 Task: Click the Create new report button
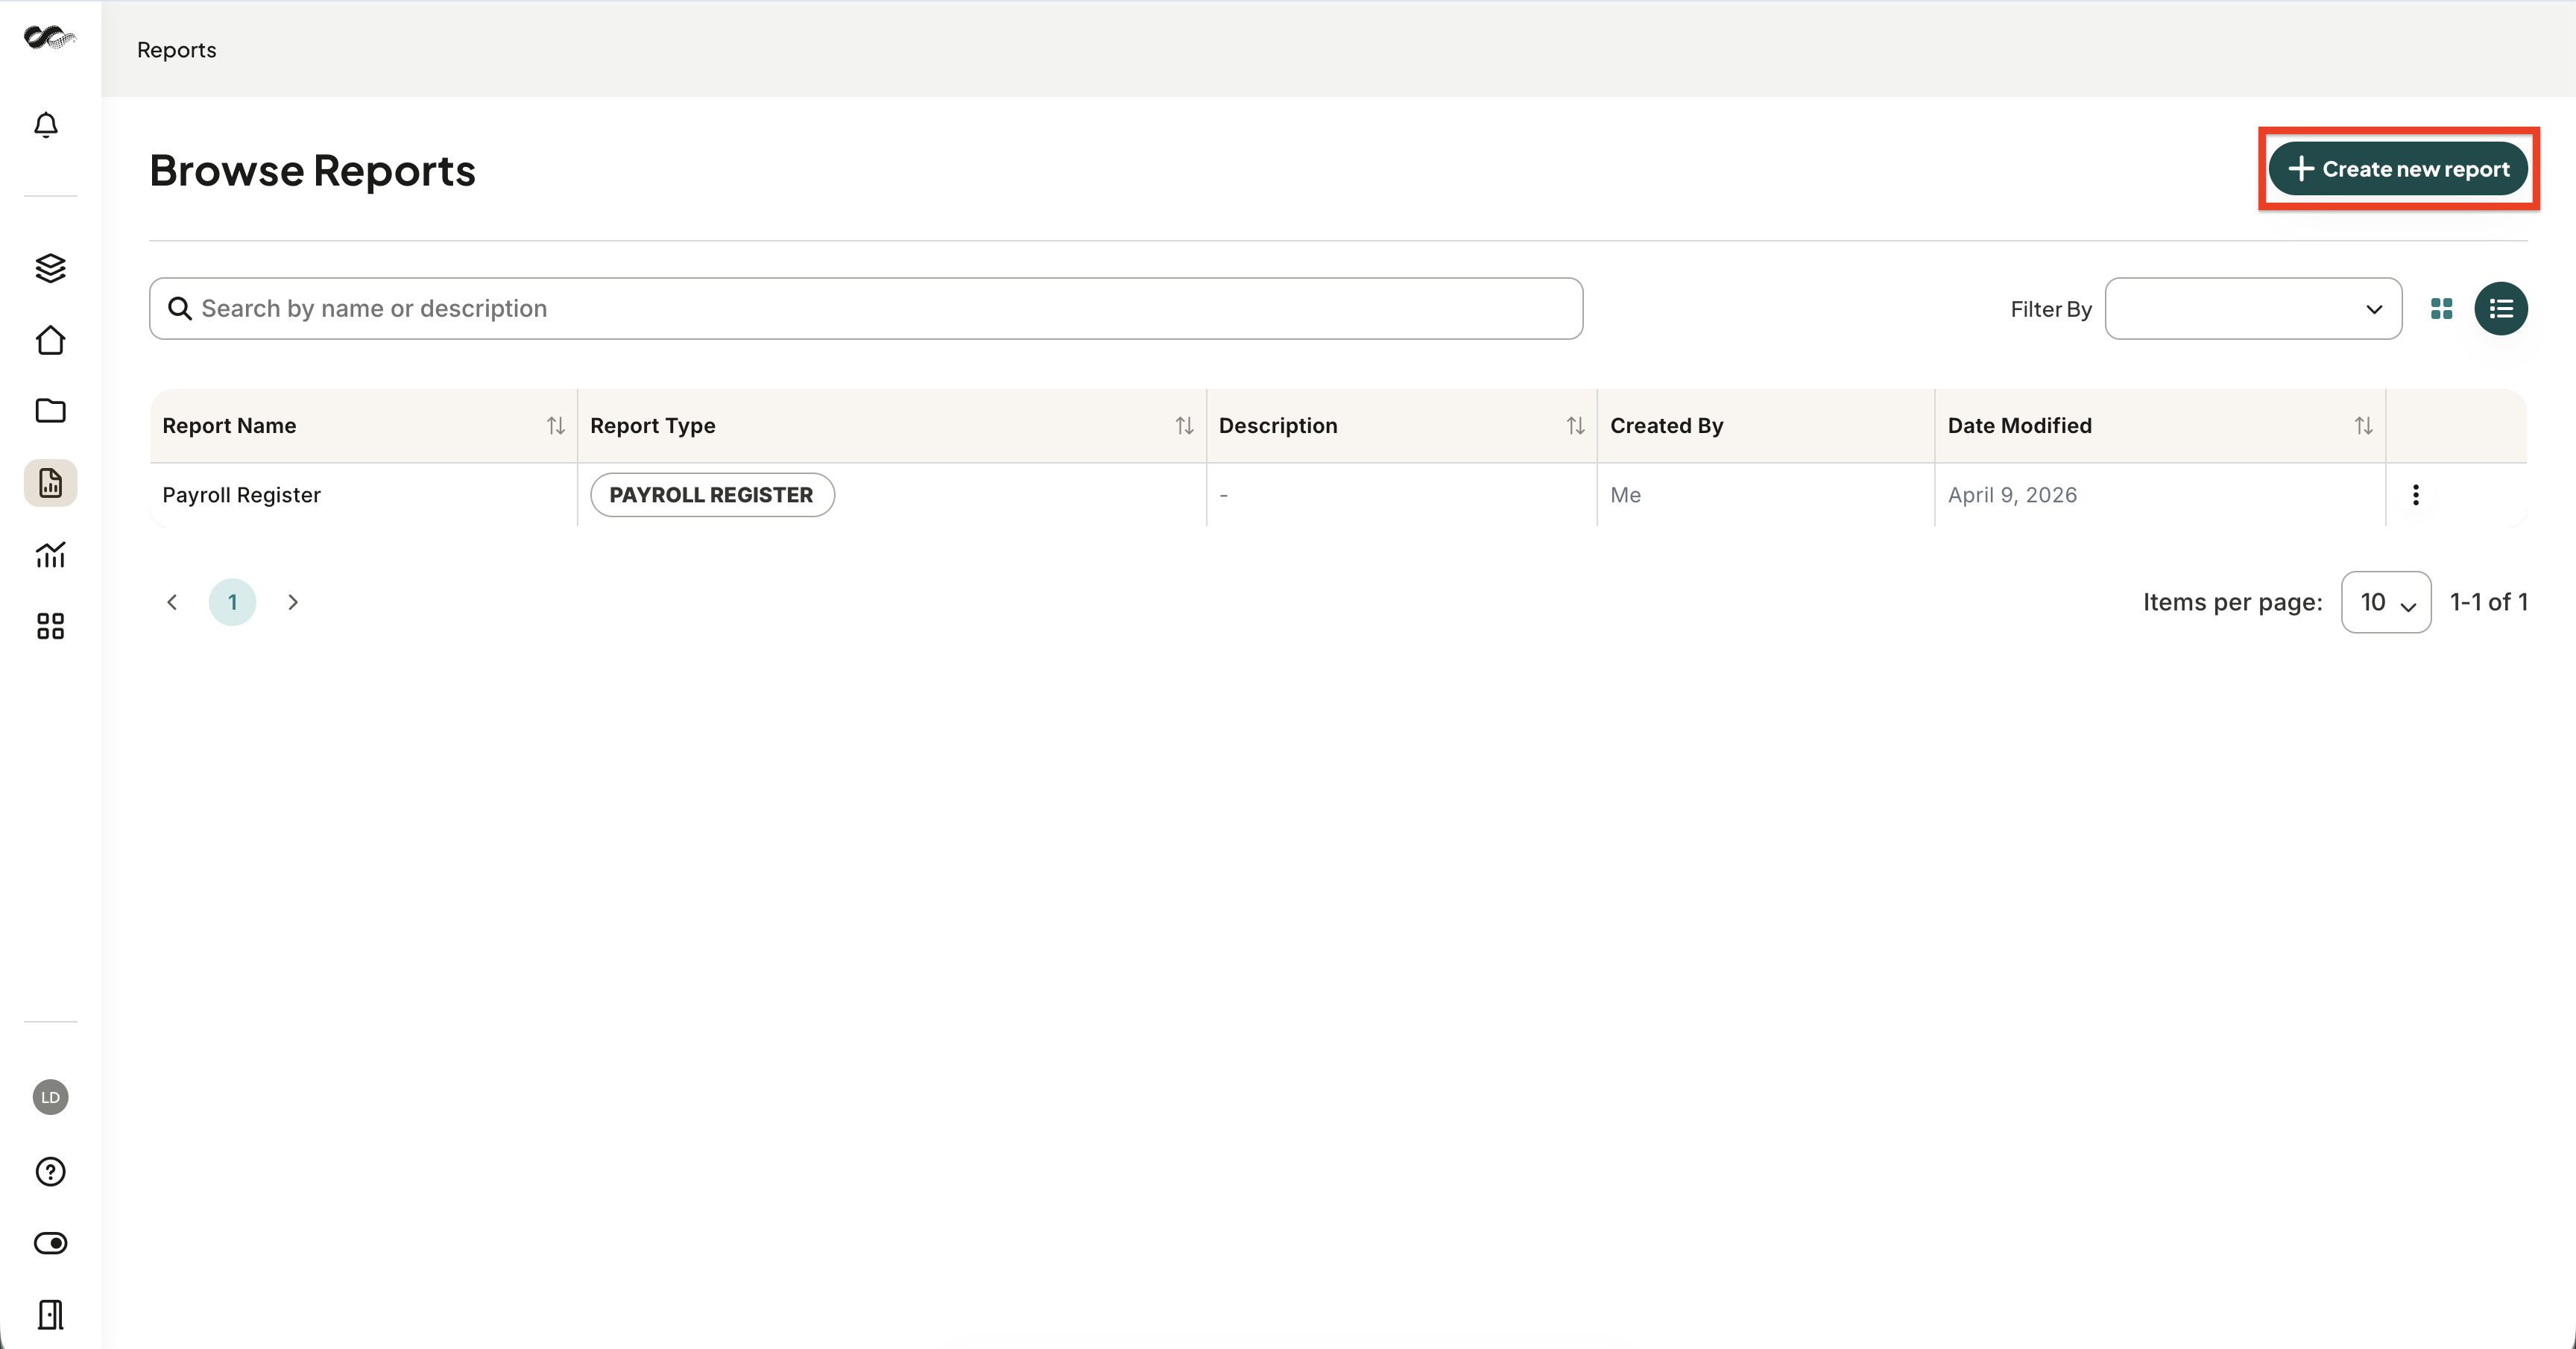2398,169
